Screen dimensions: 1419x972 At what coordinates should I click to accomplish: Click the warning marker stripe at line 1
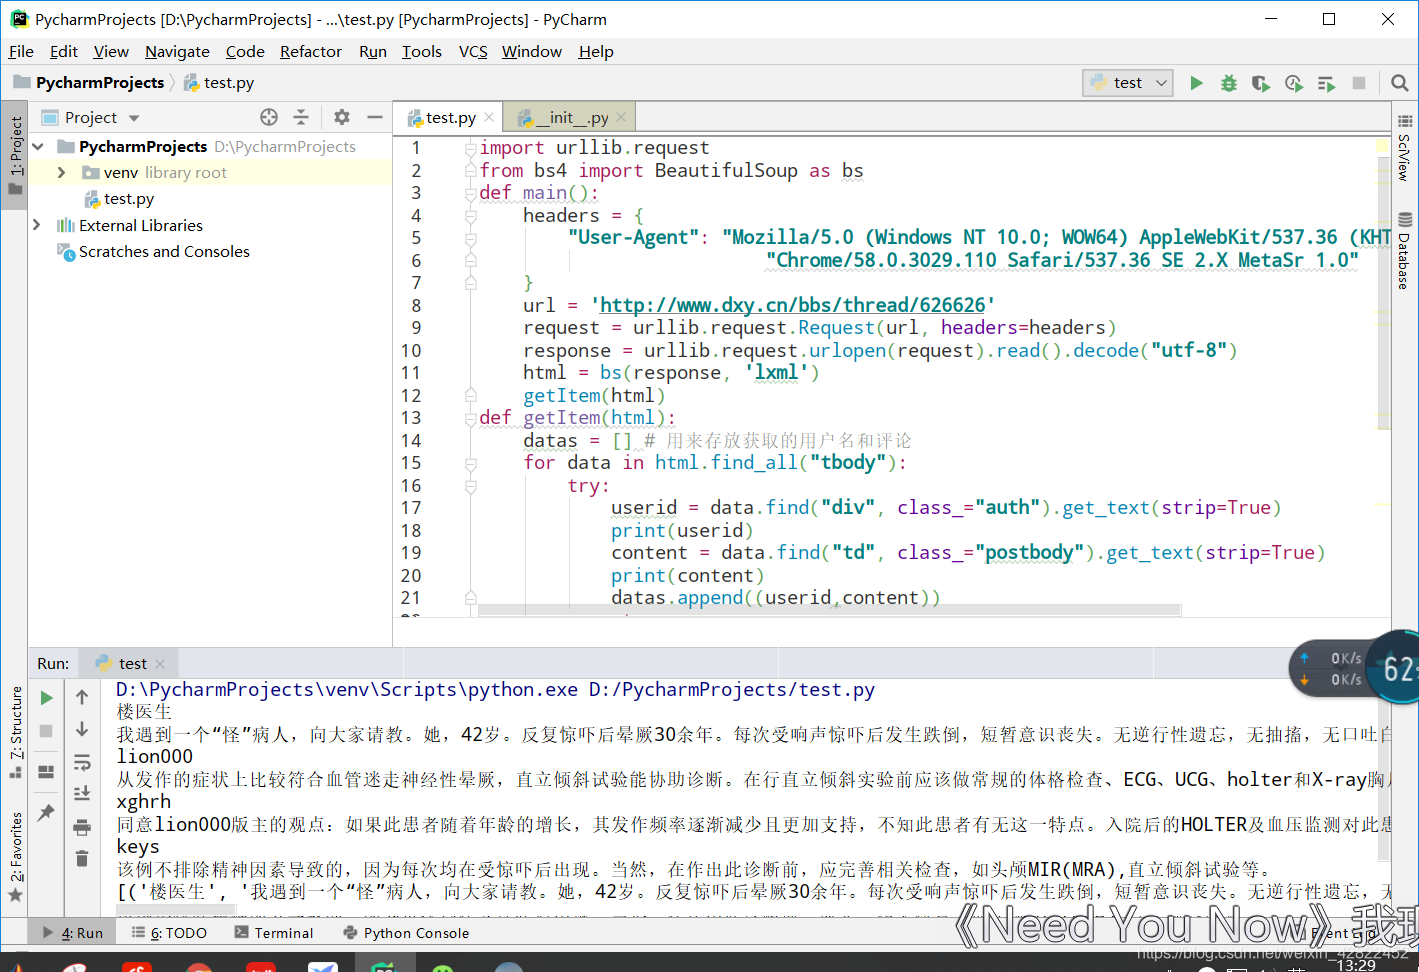1384,147
